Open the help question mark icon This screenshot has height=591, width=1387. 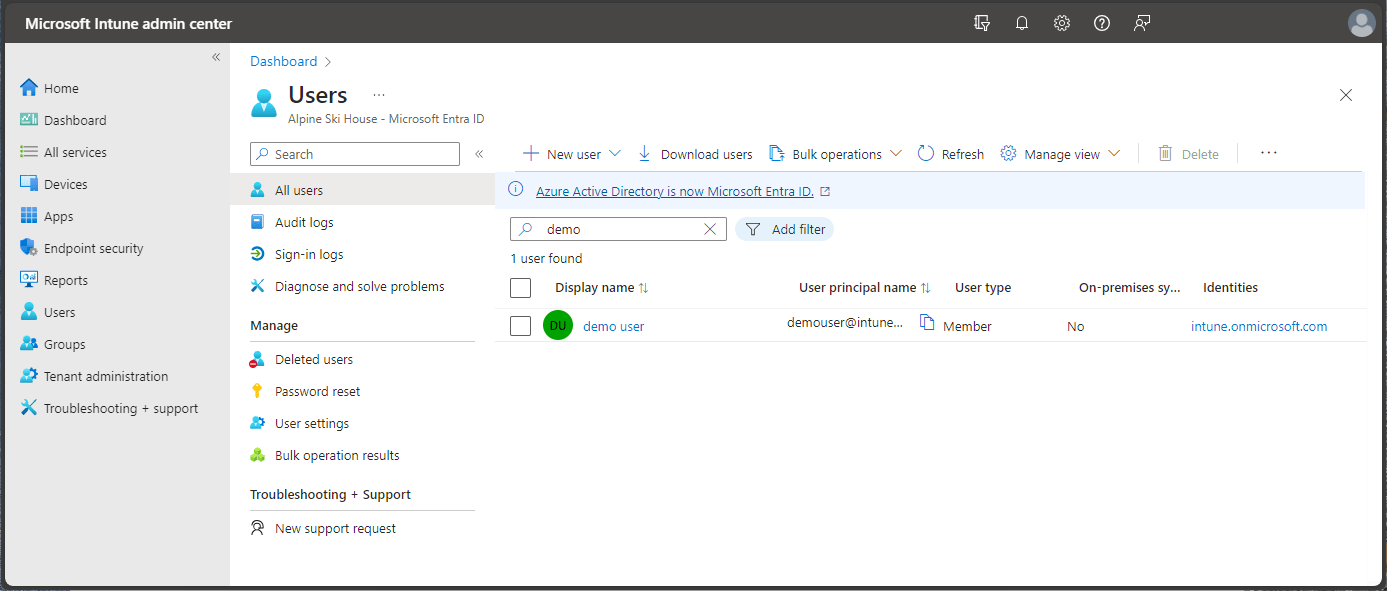point(1101,22)
